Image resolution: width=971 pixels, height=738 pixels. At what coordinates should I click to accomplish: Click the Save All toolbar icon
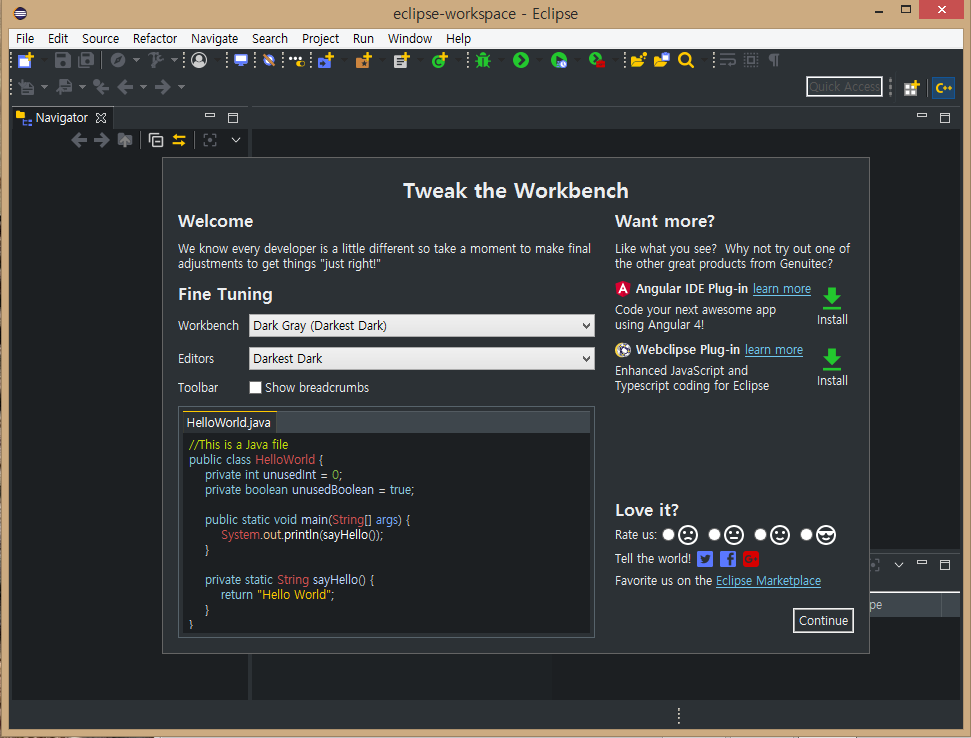click(86, 60)
